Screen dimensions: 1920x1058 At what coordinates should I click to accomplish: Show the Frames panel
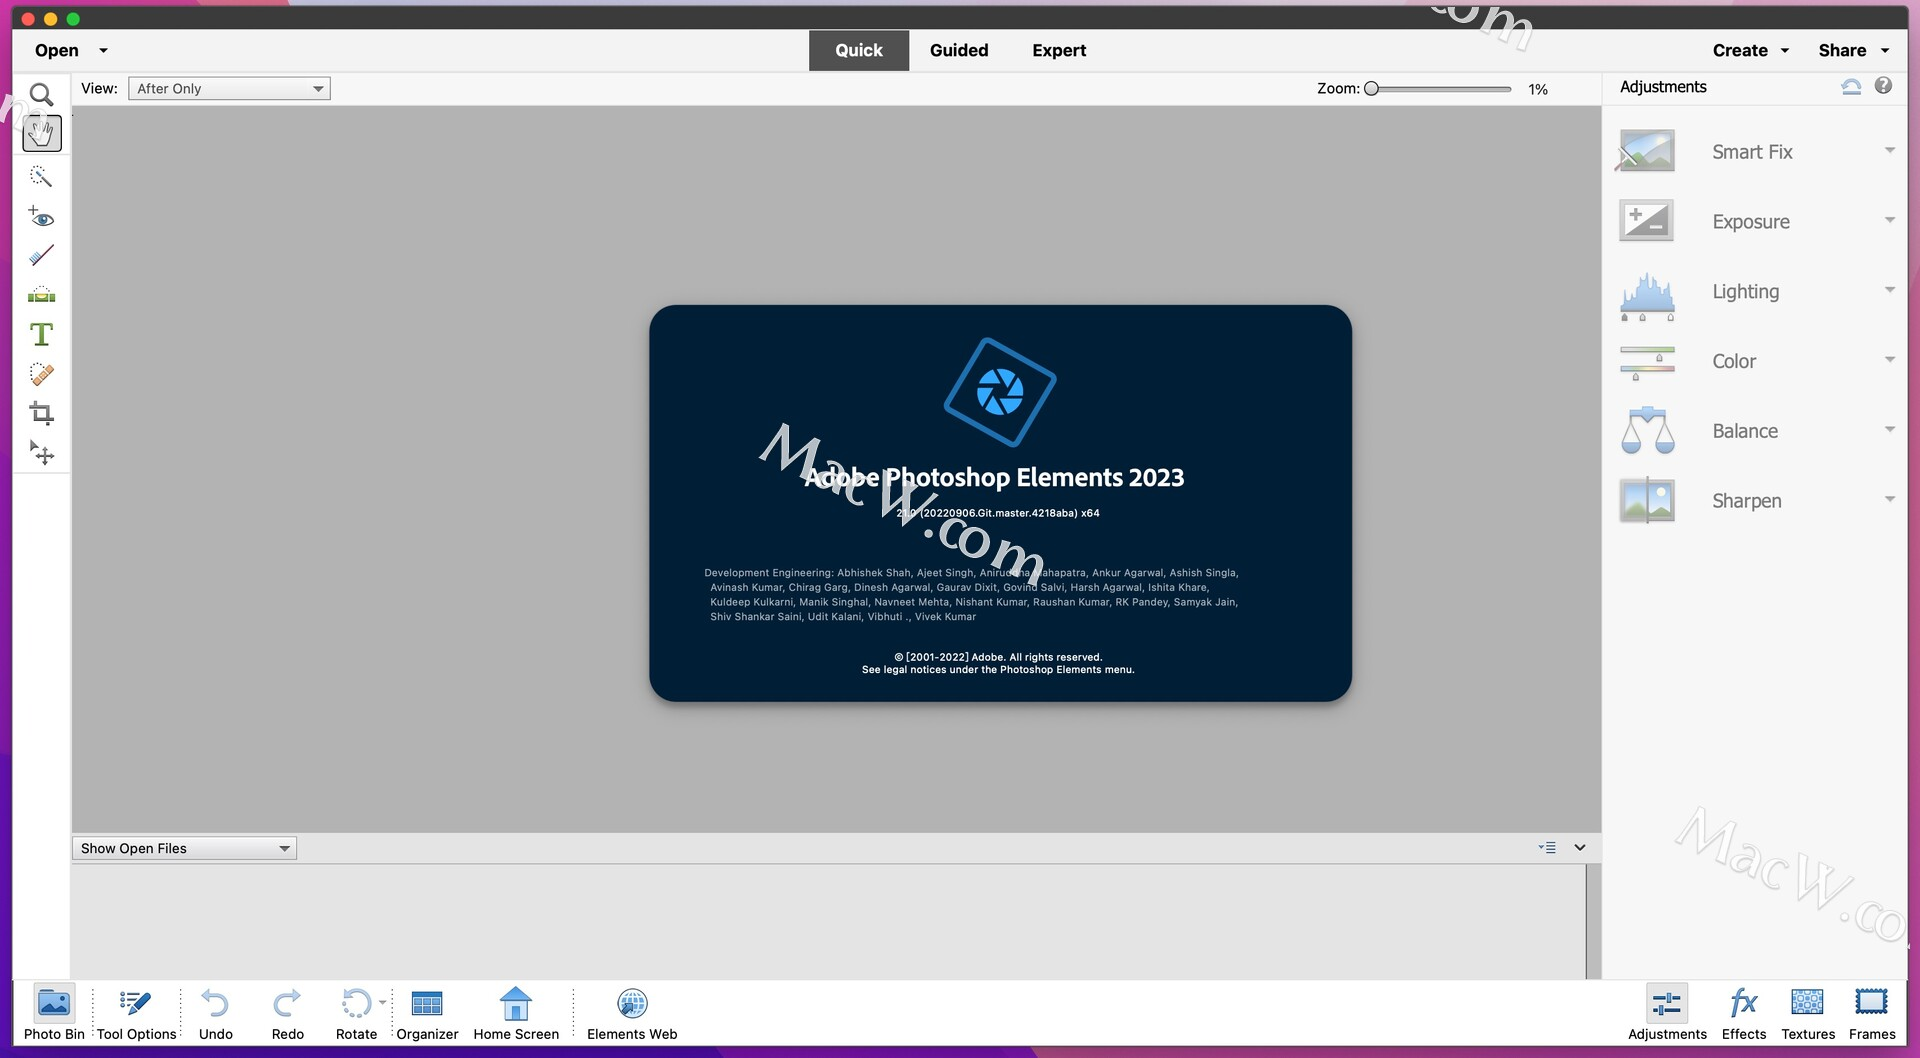(x=1872, y=1013)
